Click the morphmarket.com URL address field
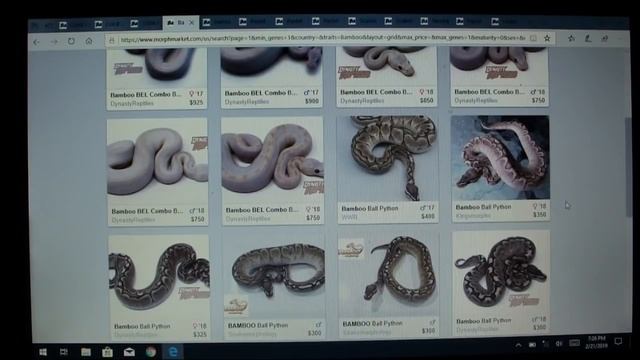This screenshot has height=360, width=640. coord(322,39)
